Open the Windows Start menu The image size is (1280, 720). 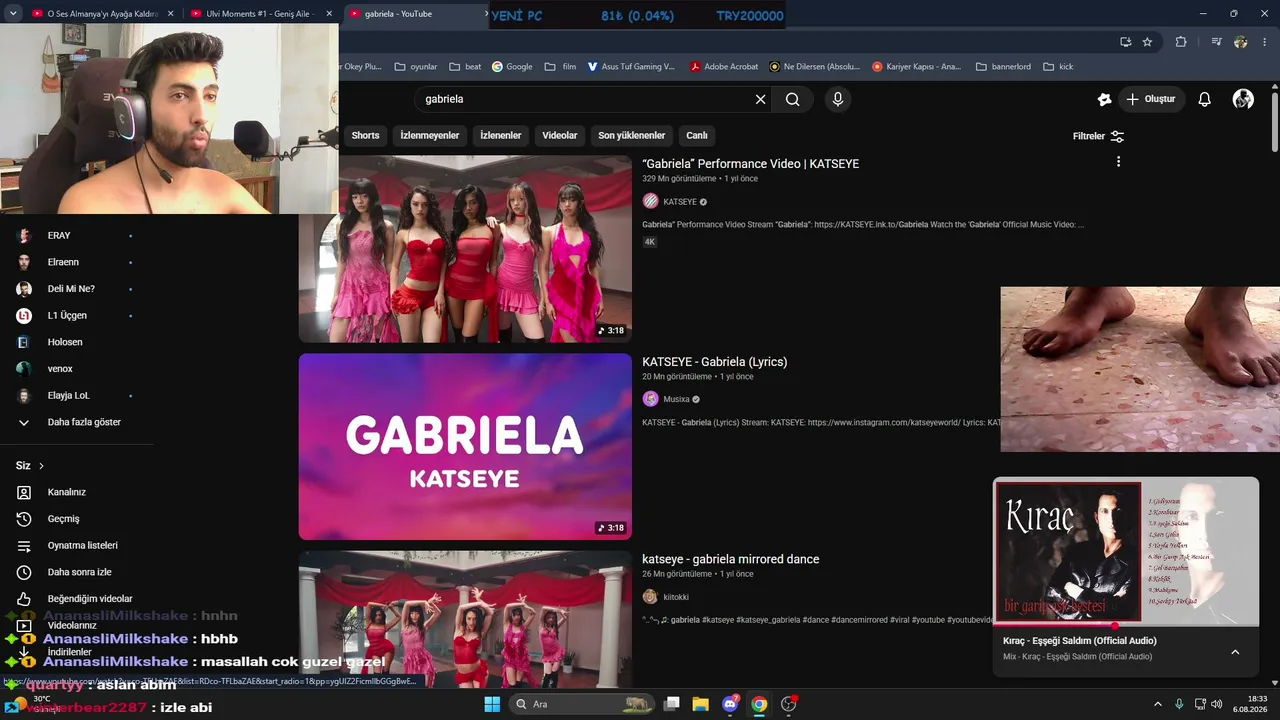tap(492, 704)
